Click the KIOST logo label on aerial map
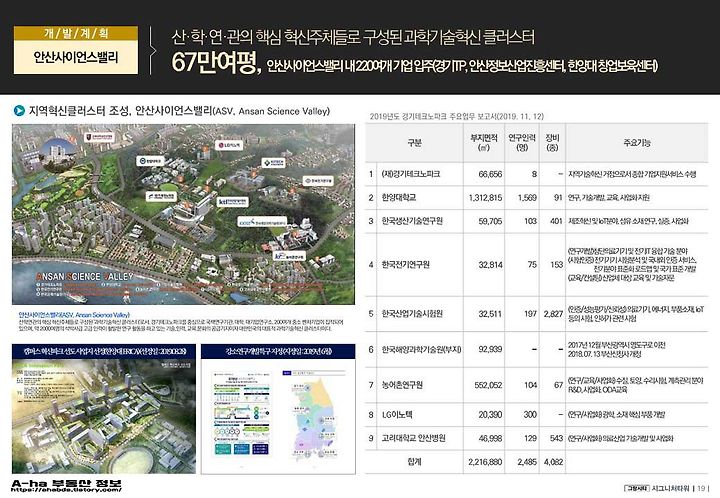 262,221
